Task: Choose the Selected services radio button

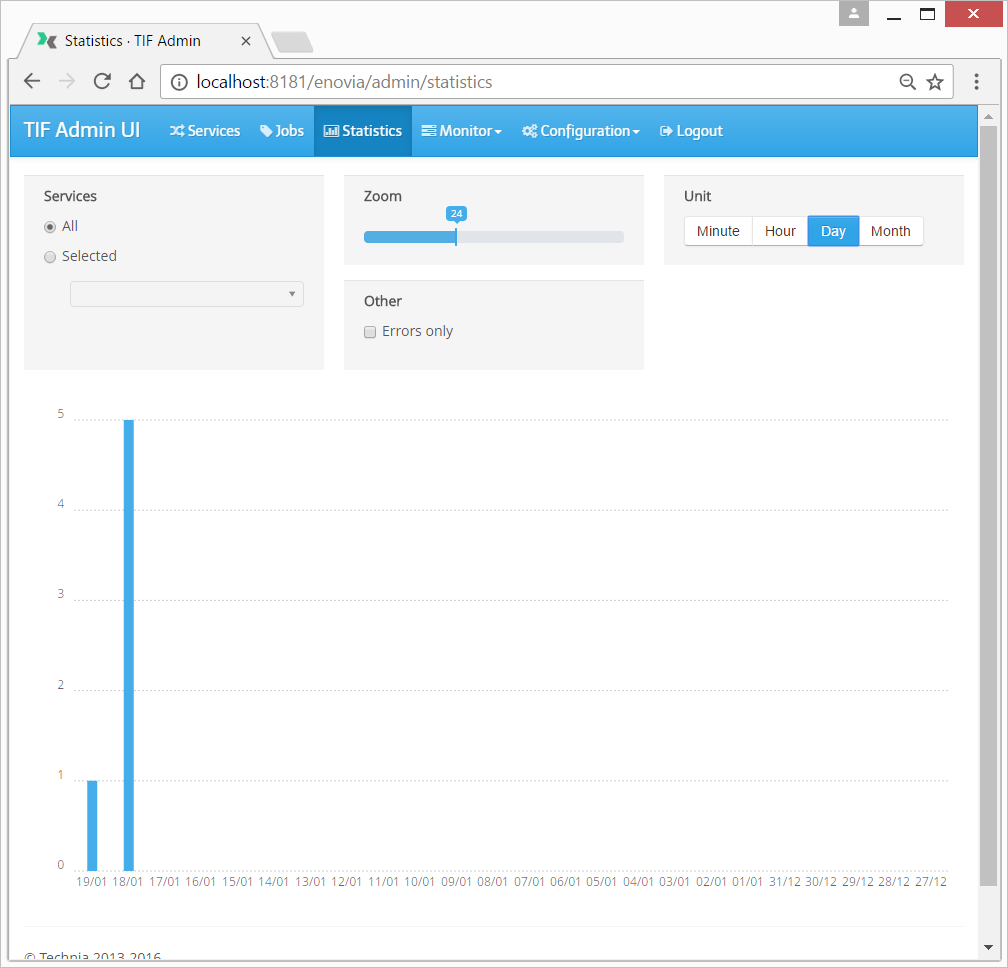Action: pyautogui.click(x=50, y=257)
